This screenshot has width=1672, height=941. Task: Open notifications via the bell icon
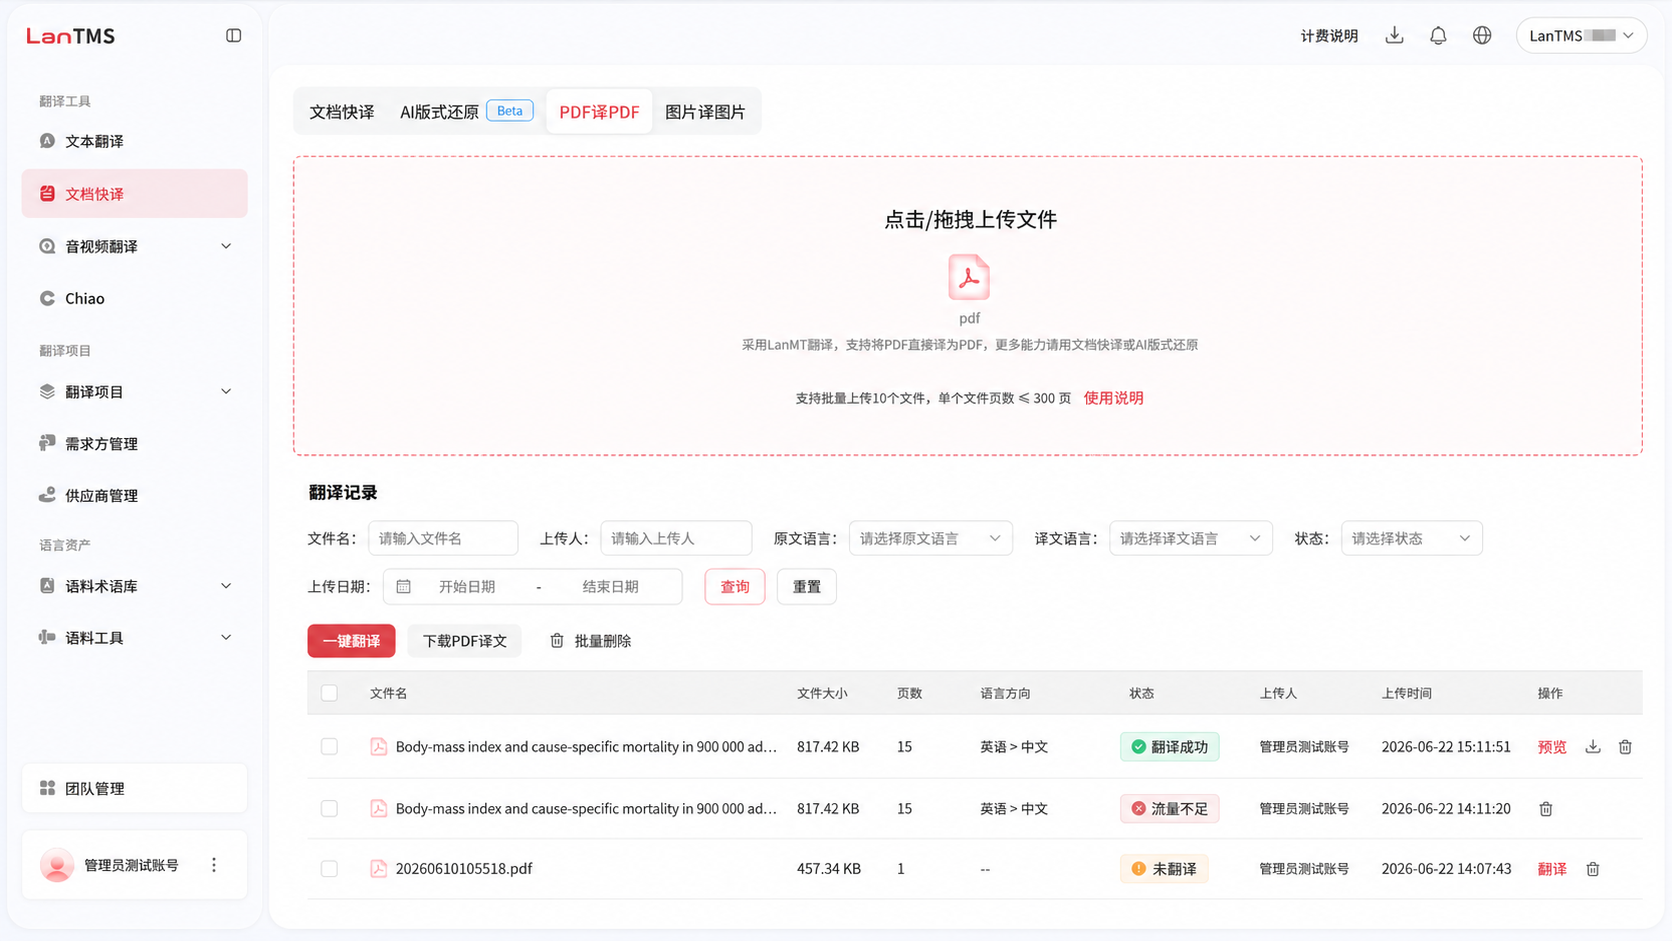[1438, 35]
